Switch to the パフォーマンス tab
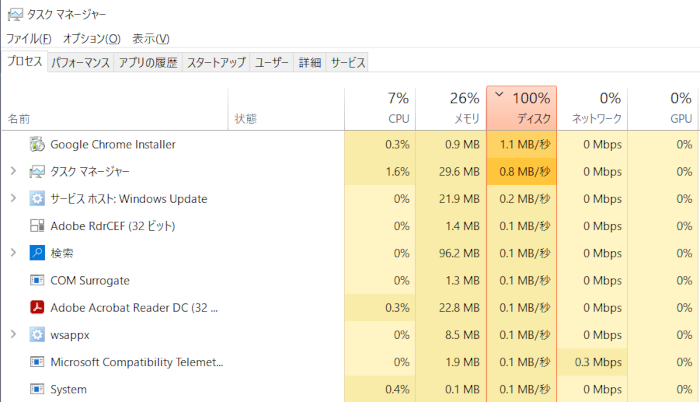The image size is (700, 402). pyautogui.click(x=80, y=63)
